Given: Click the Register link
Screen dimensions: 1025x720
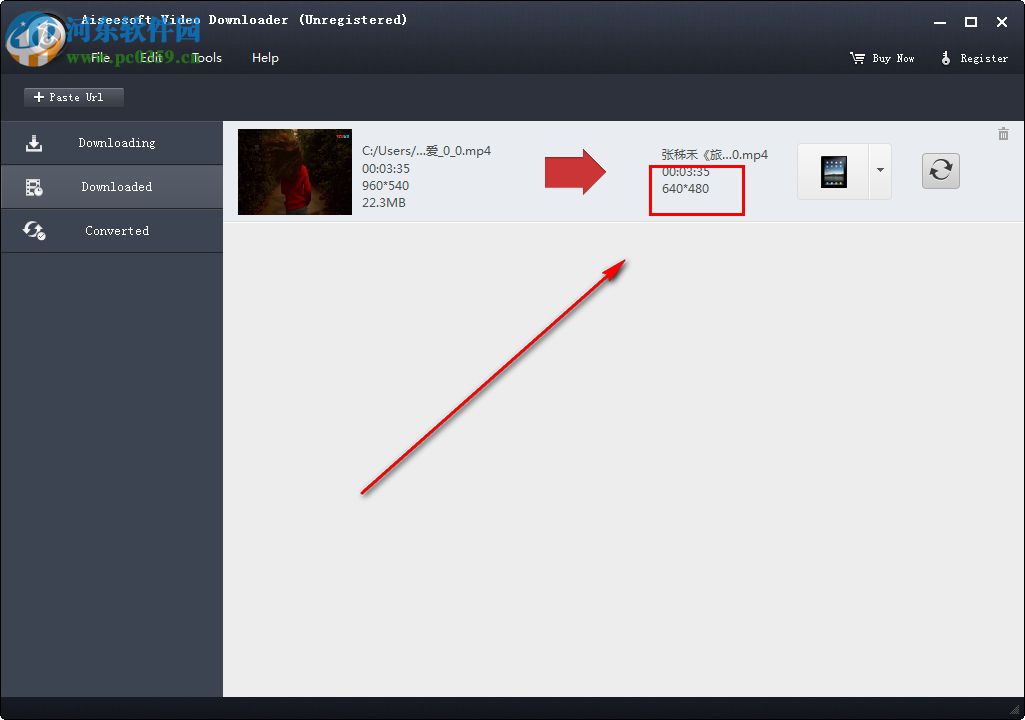Looking at the screenshot, I should point(982,58).
